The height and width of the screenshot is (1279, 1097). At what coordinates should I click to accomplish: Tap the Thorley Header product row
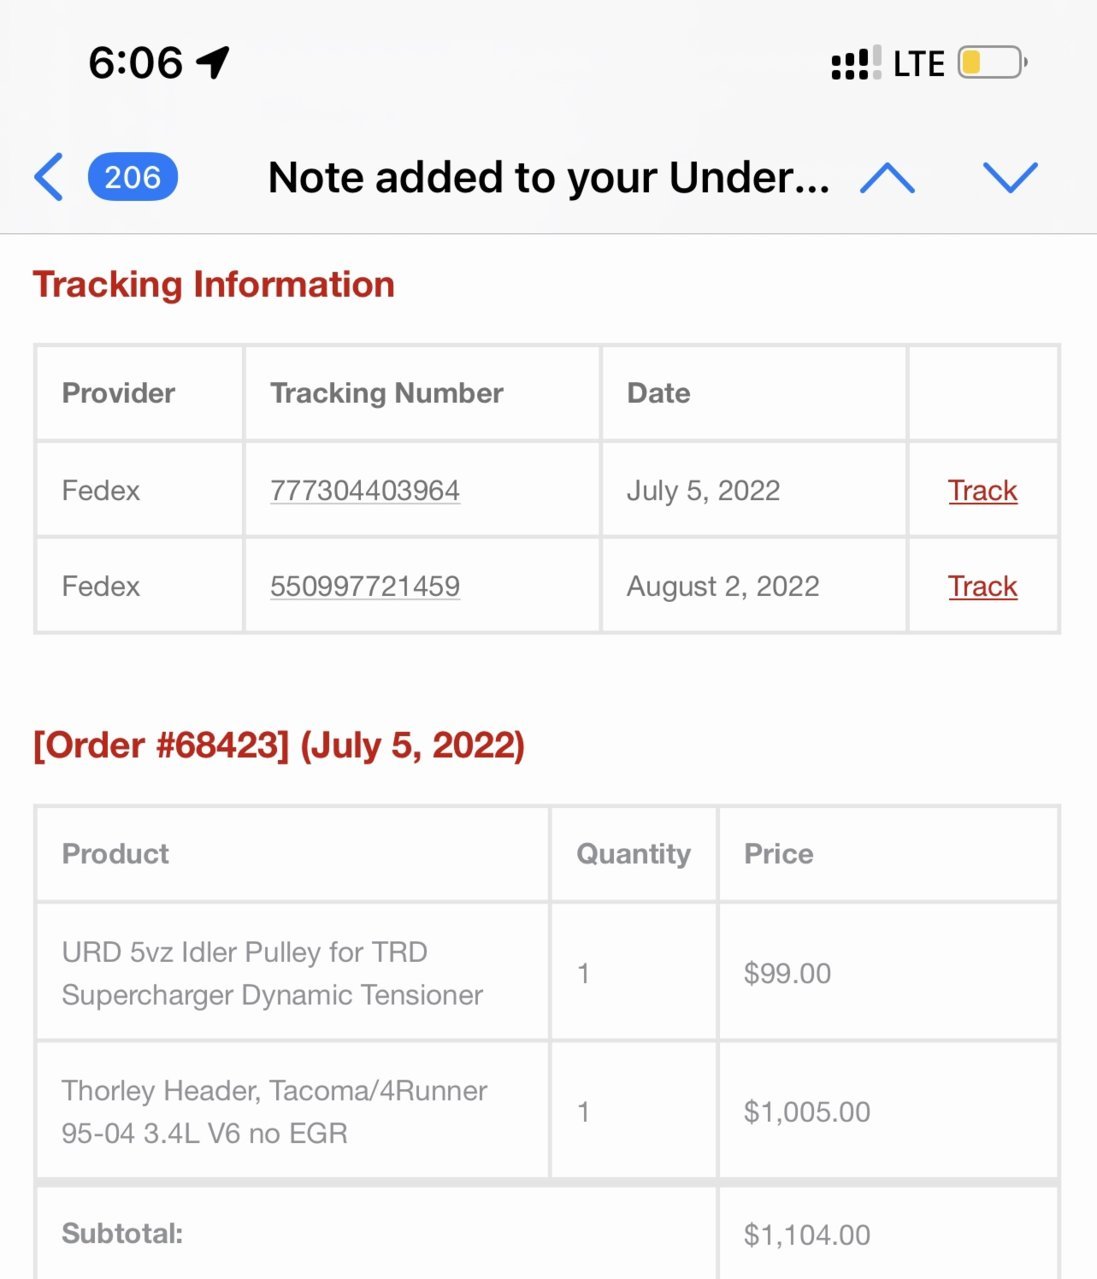point(547,1111)
